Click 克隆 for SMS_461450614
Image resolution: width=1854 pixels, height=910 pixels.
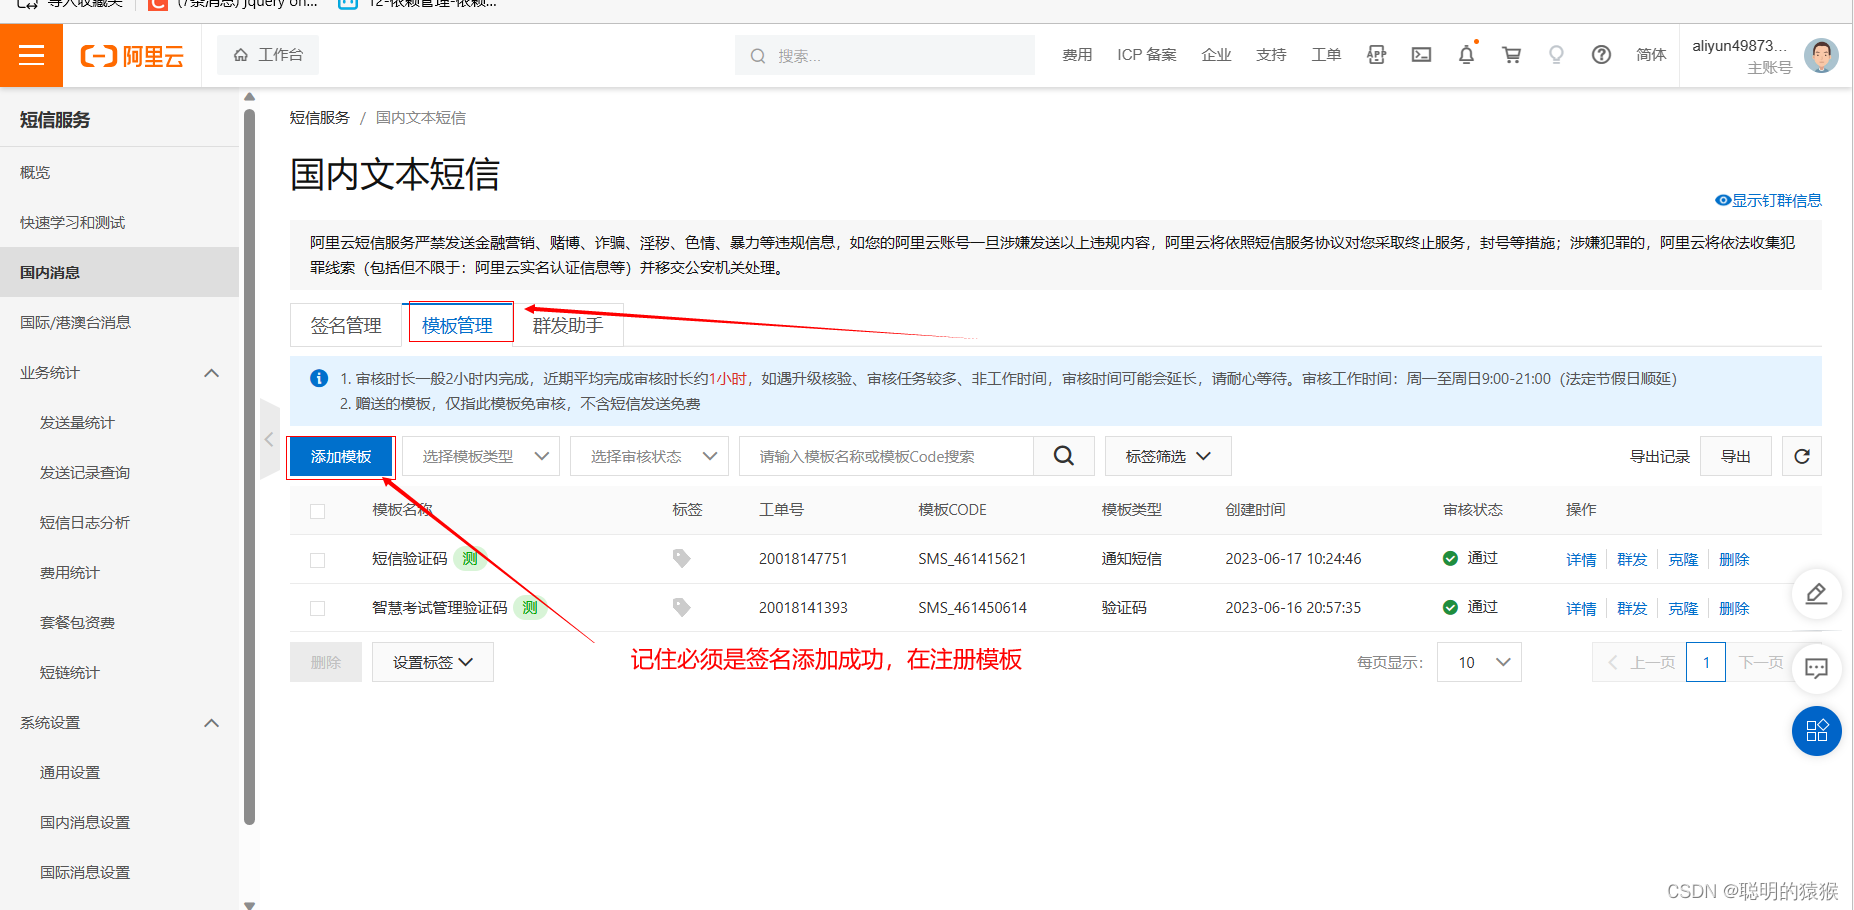1683,608
